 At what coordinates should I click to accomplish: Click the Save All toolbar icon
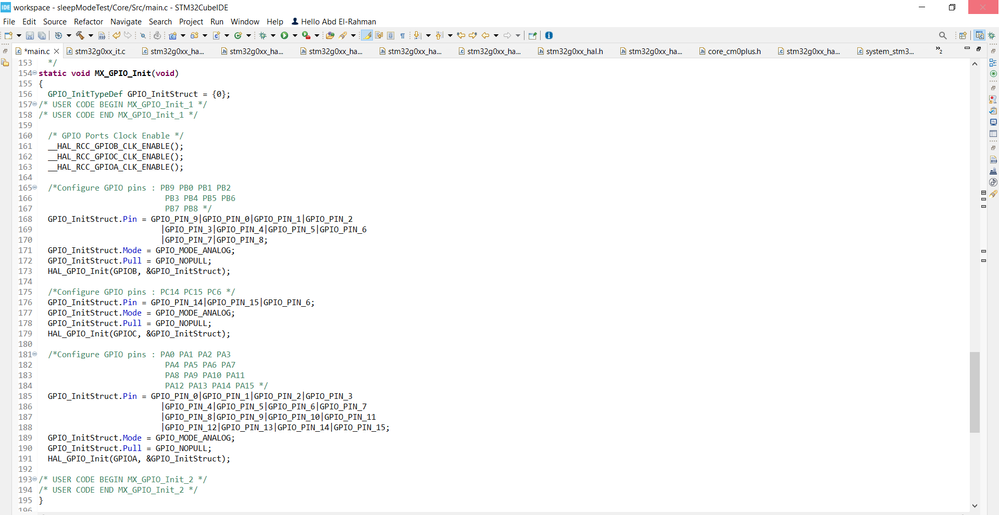coord(42,35)
